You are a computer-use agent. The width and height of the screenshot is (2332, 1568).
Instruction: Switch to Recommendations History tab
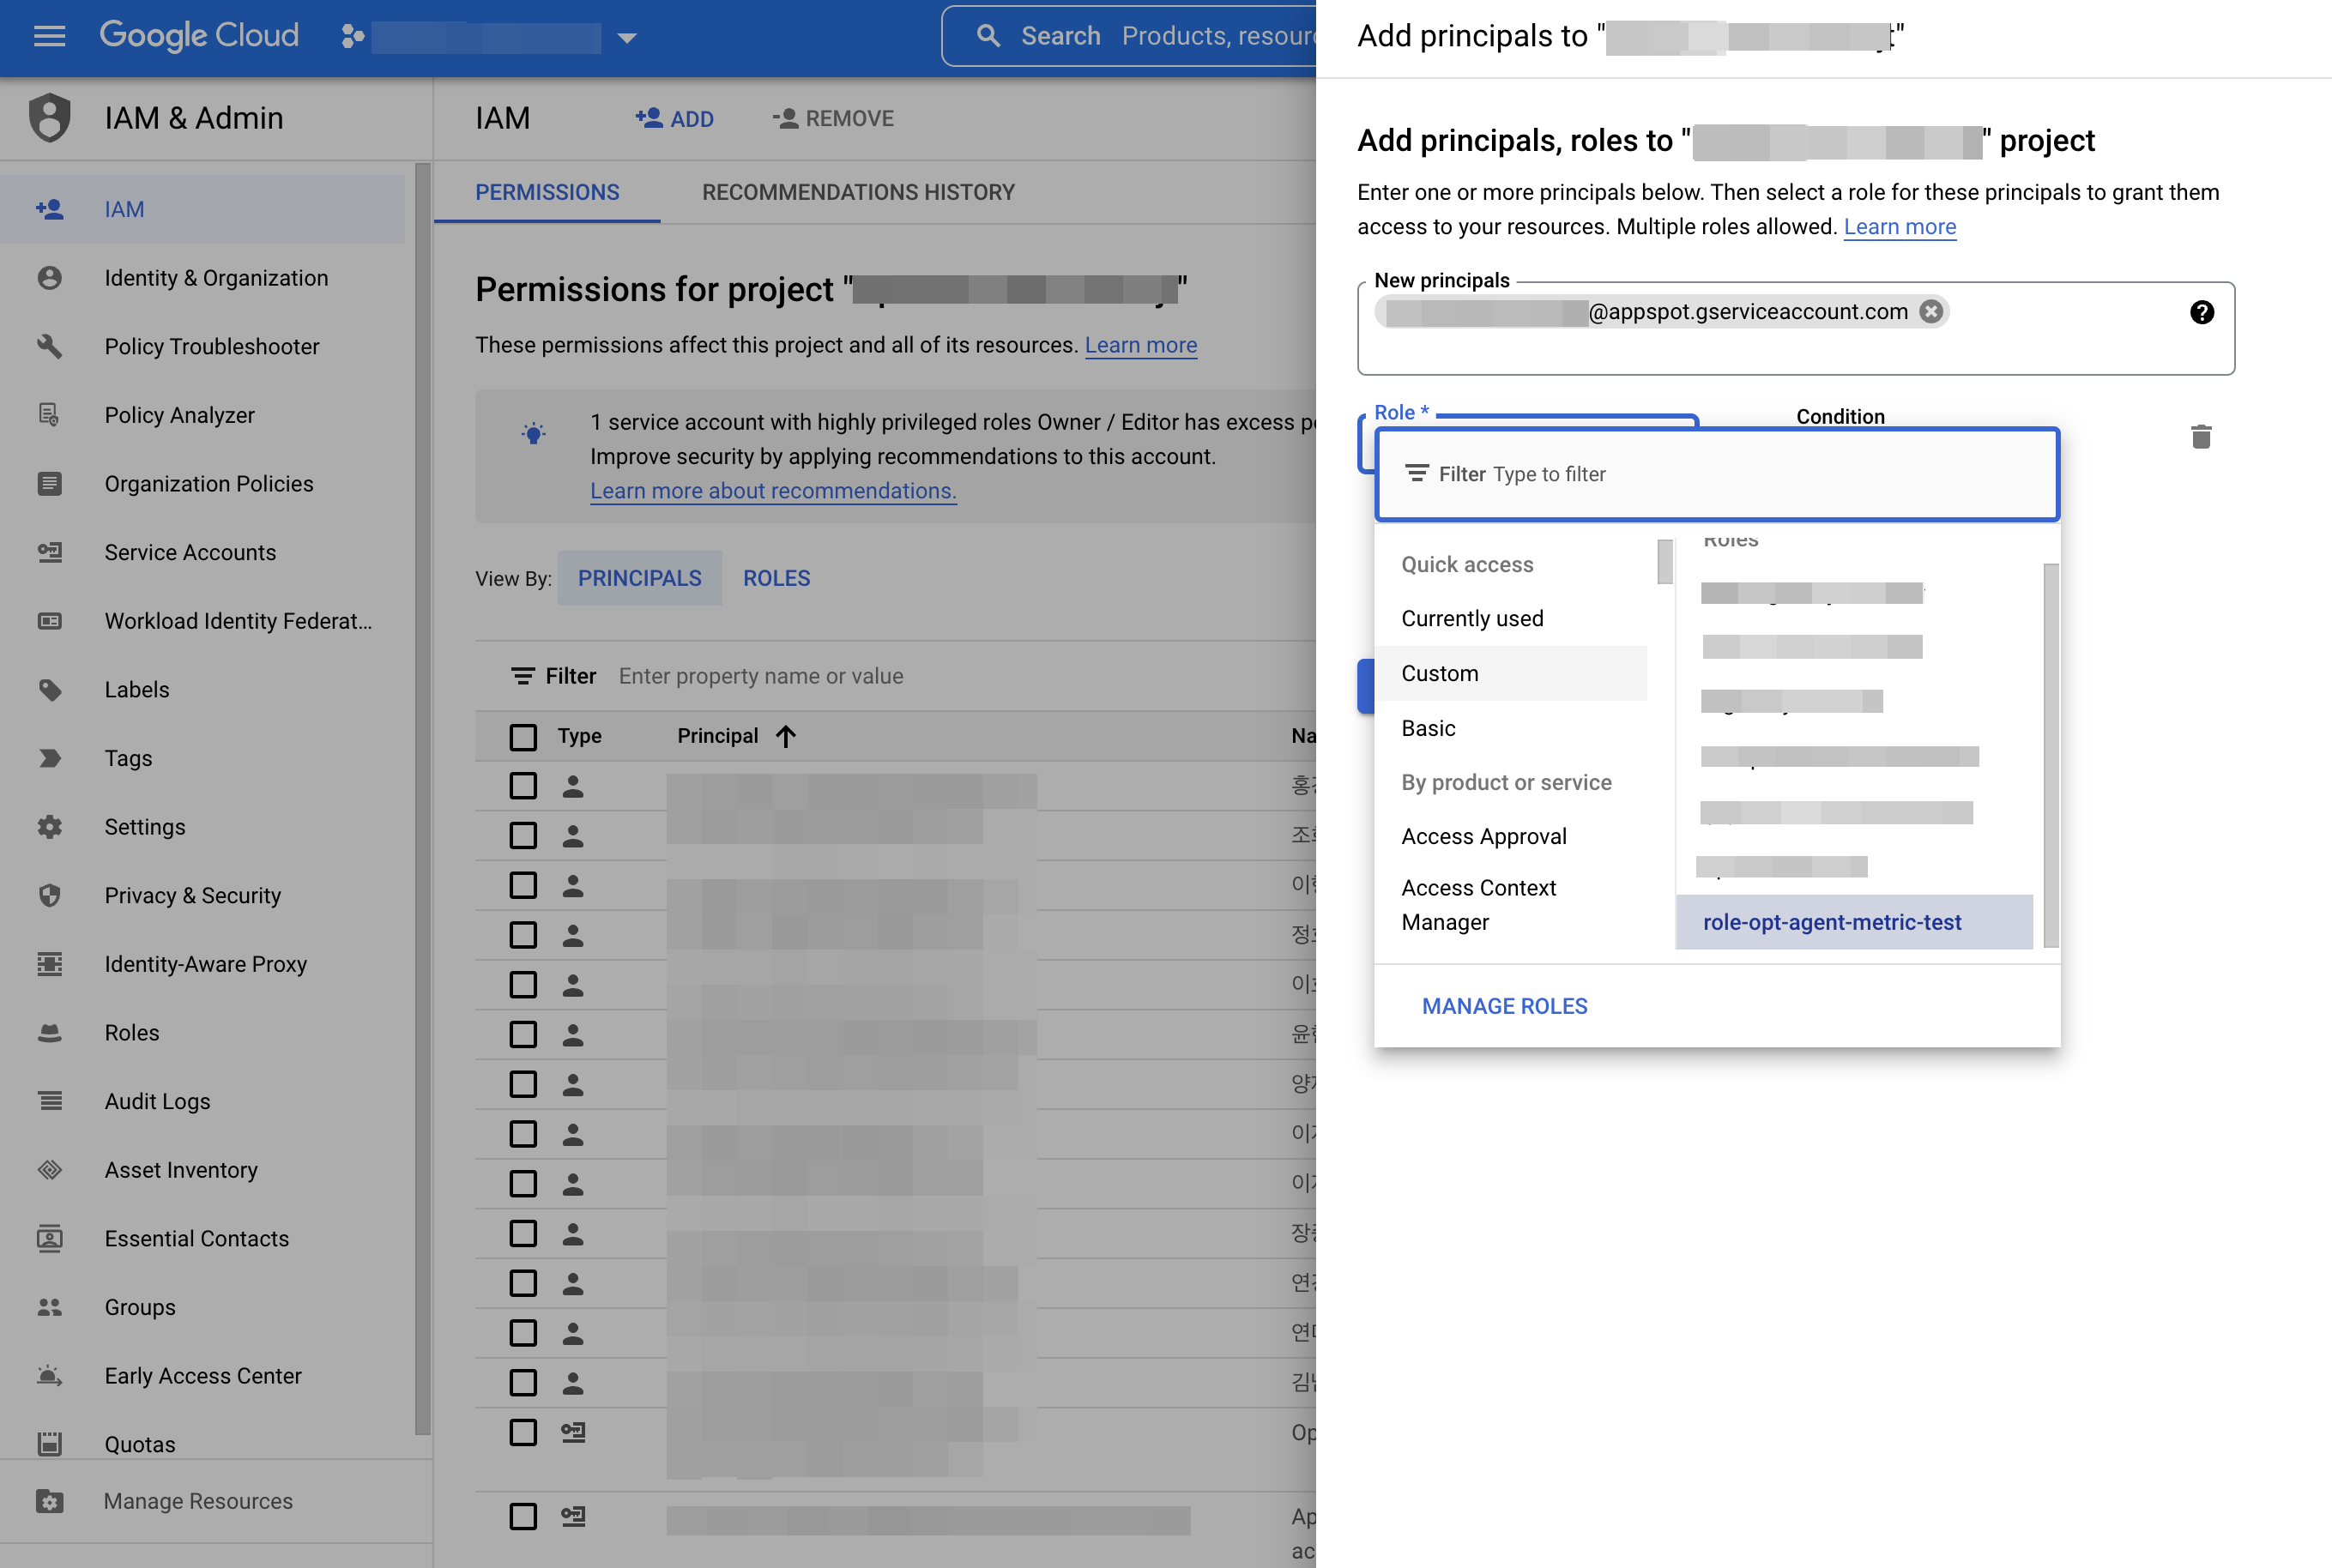[x=857, y=192]
